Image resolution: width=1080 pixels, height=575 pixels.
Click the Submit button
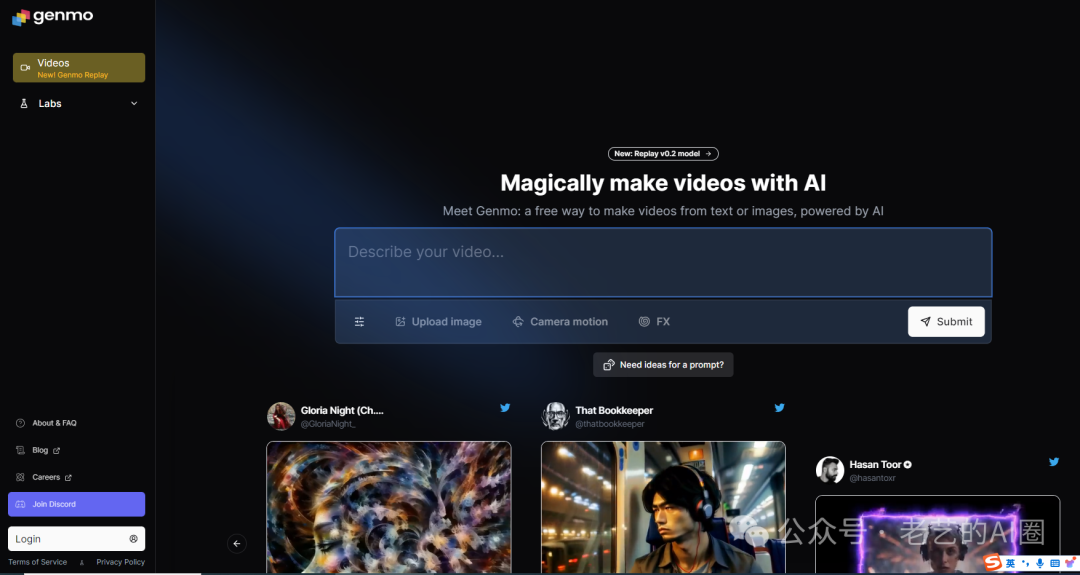point(946,322)
